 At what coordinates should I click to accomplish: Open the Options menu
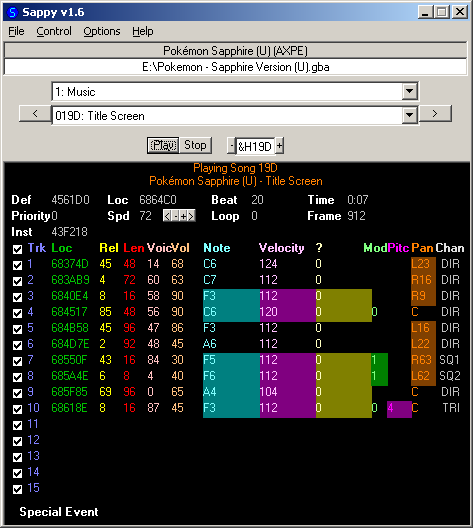click(102, 31)
